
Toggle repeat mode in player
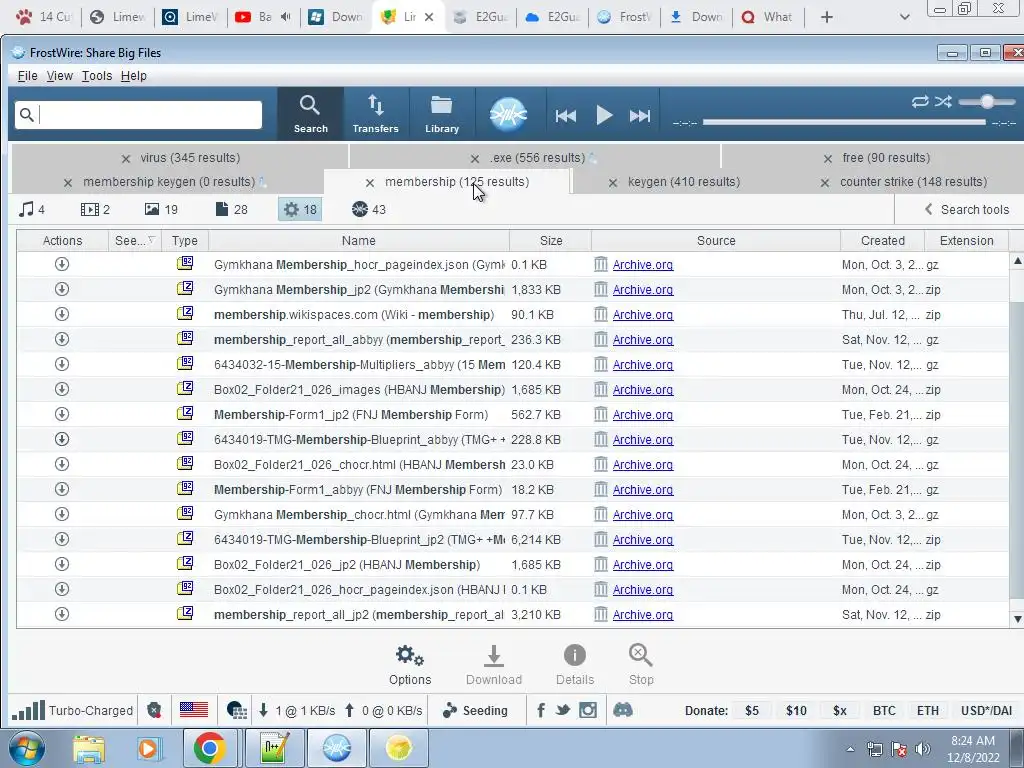coord(920,101)
